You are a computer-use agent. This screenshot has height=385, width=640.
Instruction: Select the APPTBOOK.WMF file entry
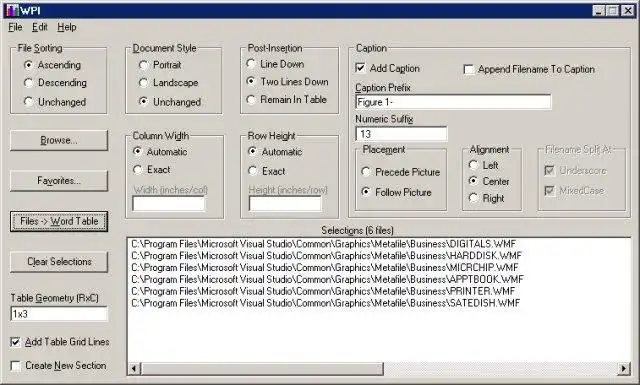coord(327,280)
